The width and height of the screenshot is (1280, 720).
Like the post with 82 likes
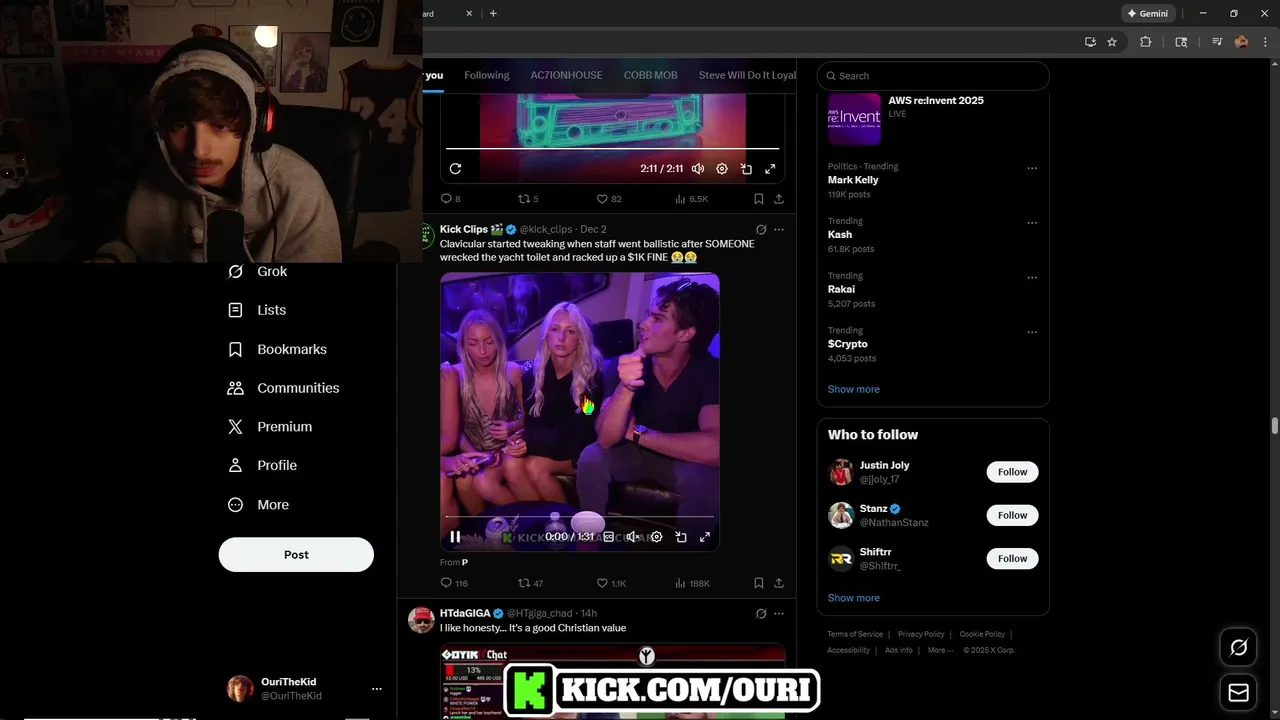[x=609, y=199]
